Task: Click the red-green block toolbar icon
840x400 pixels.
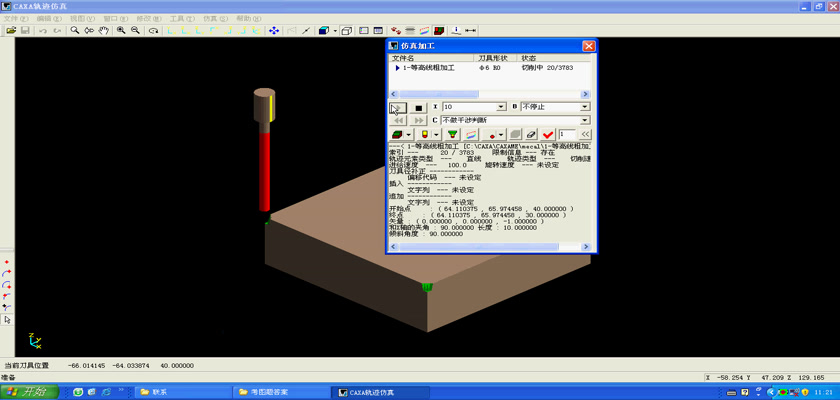Action: click(439, 31)
